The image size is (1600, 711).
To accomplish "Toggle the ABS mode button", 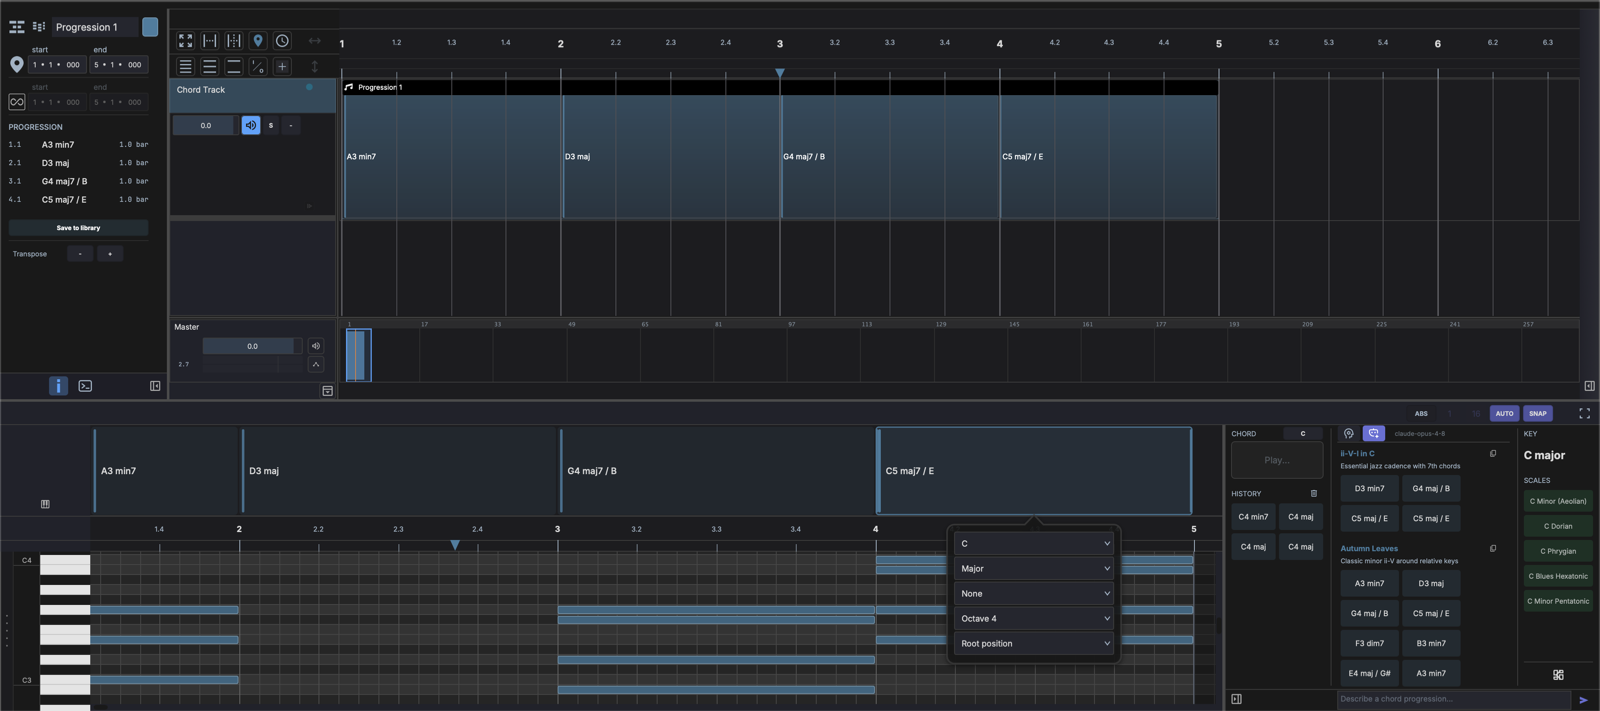I will (x=1421, y=413).
